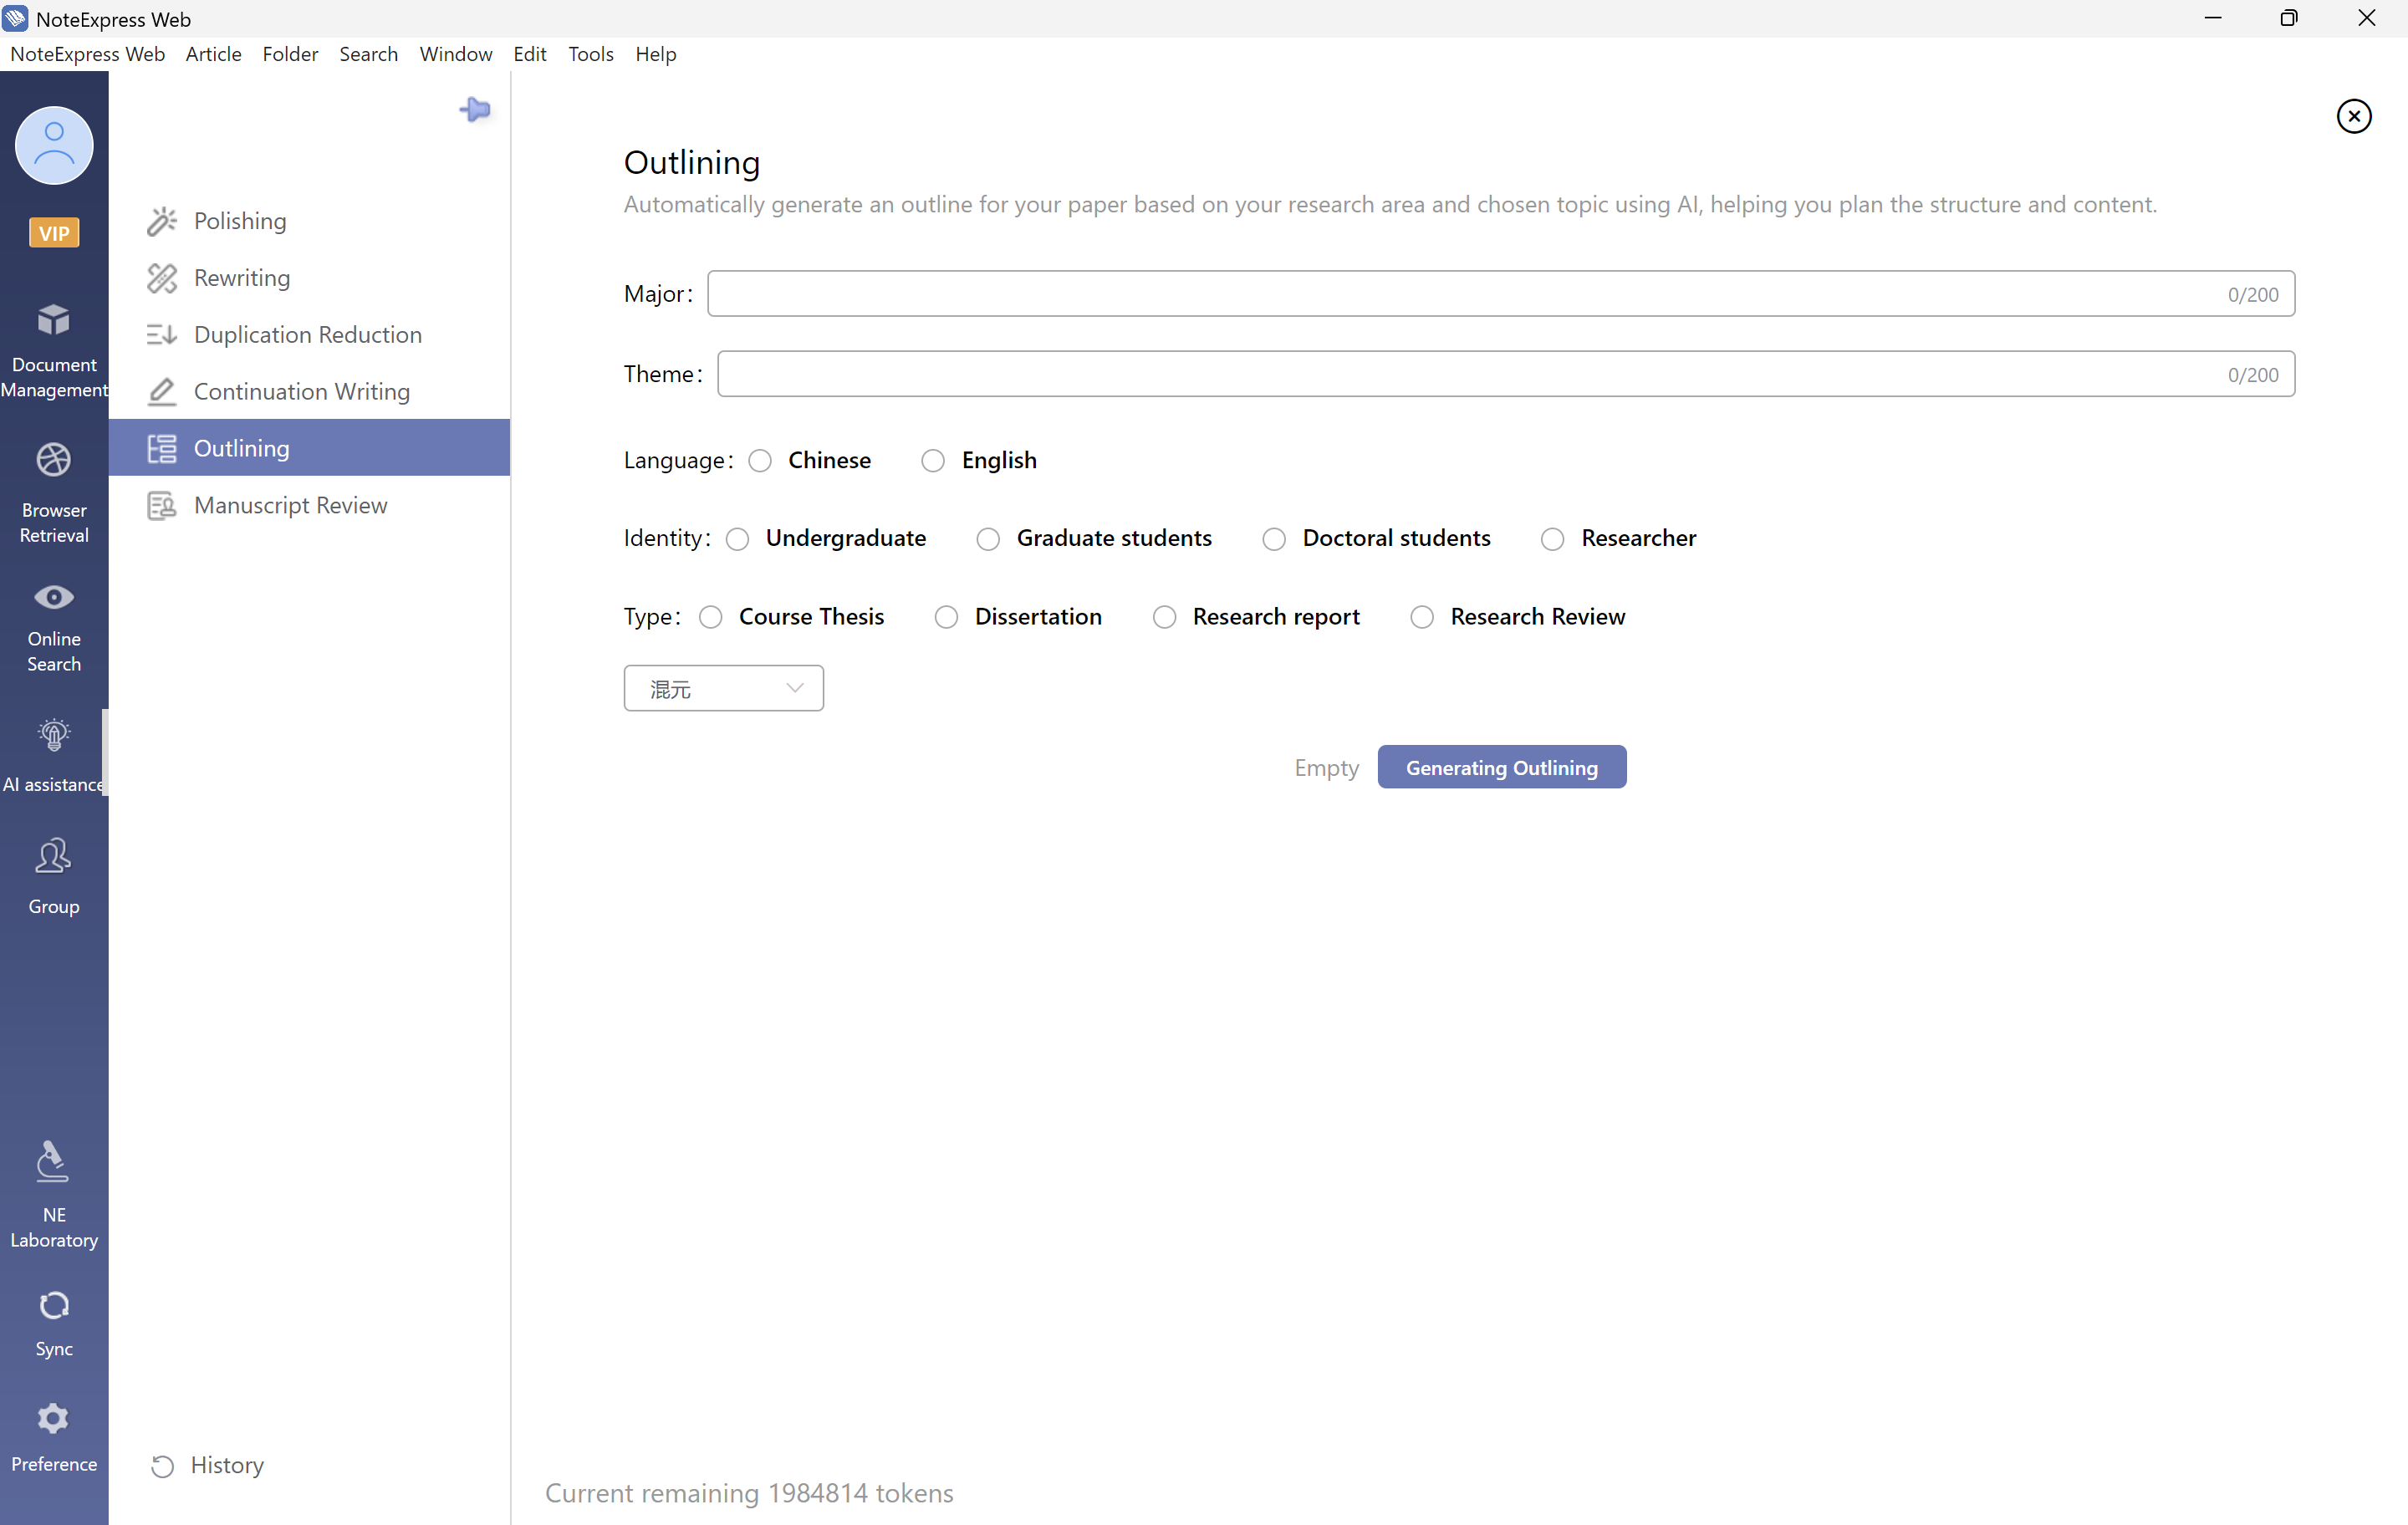
Task: Open the Window menu
Action: (x=455, y=54)
